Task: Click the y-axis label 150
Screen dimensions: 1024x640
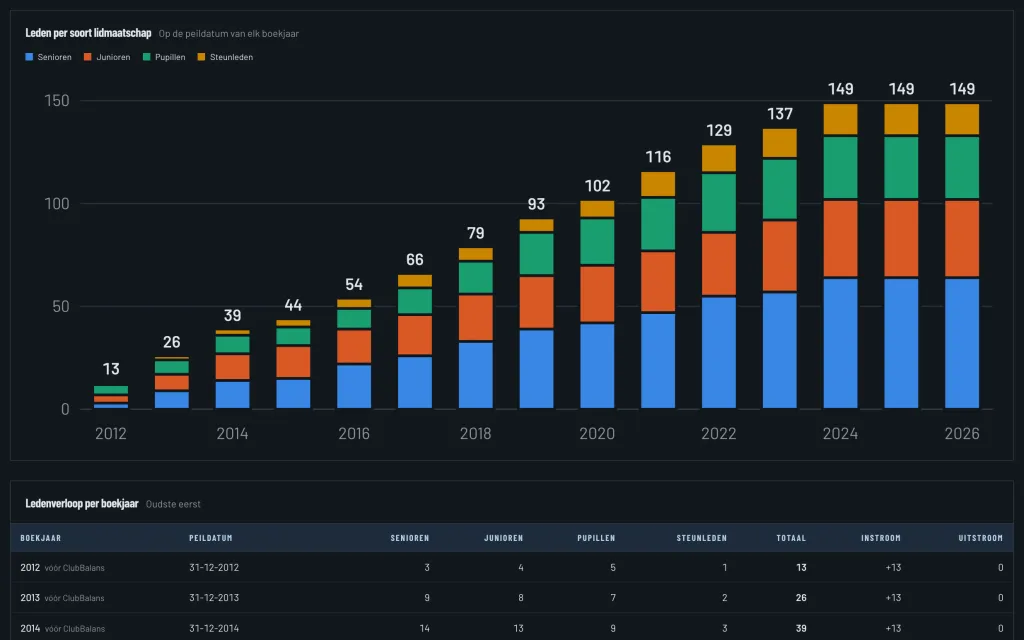Action: [57, 101]
